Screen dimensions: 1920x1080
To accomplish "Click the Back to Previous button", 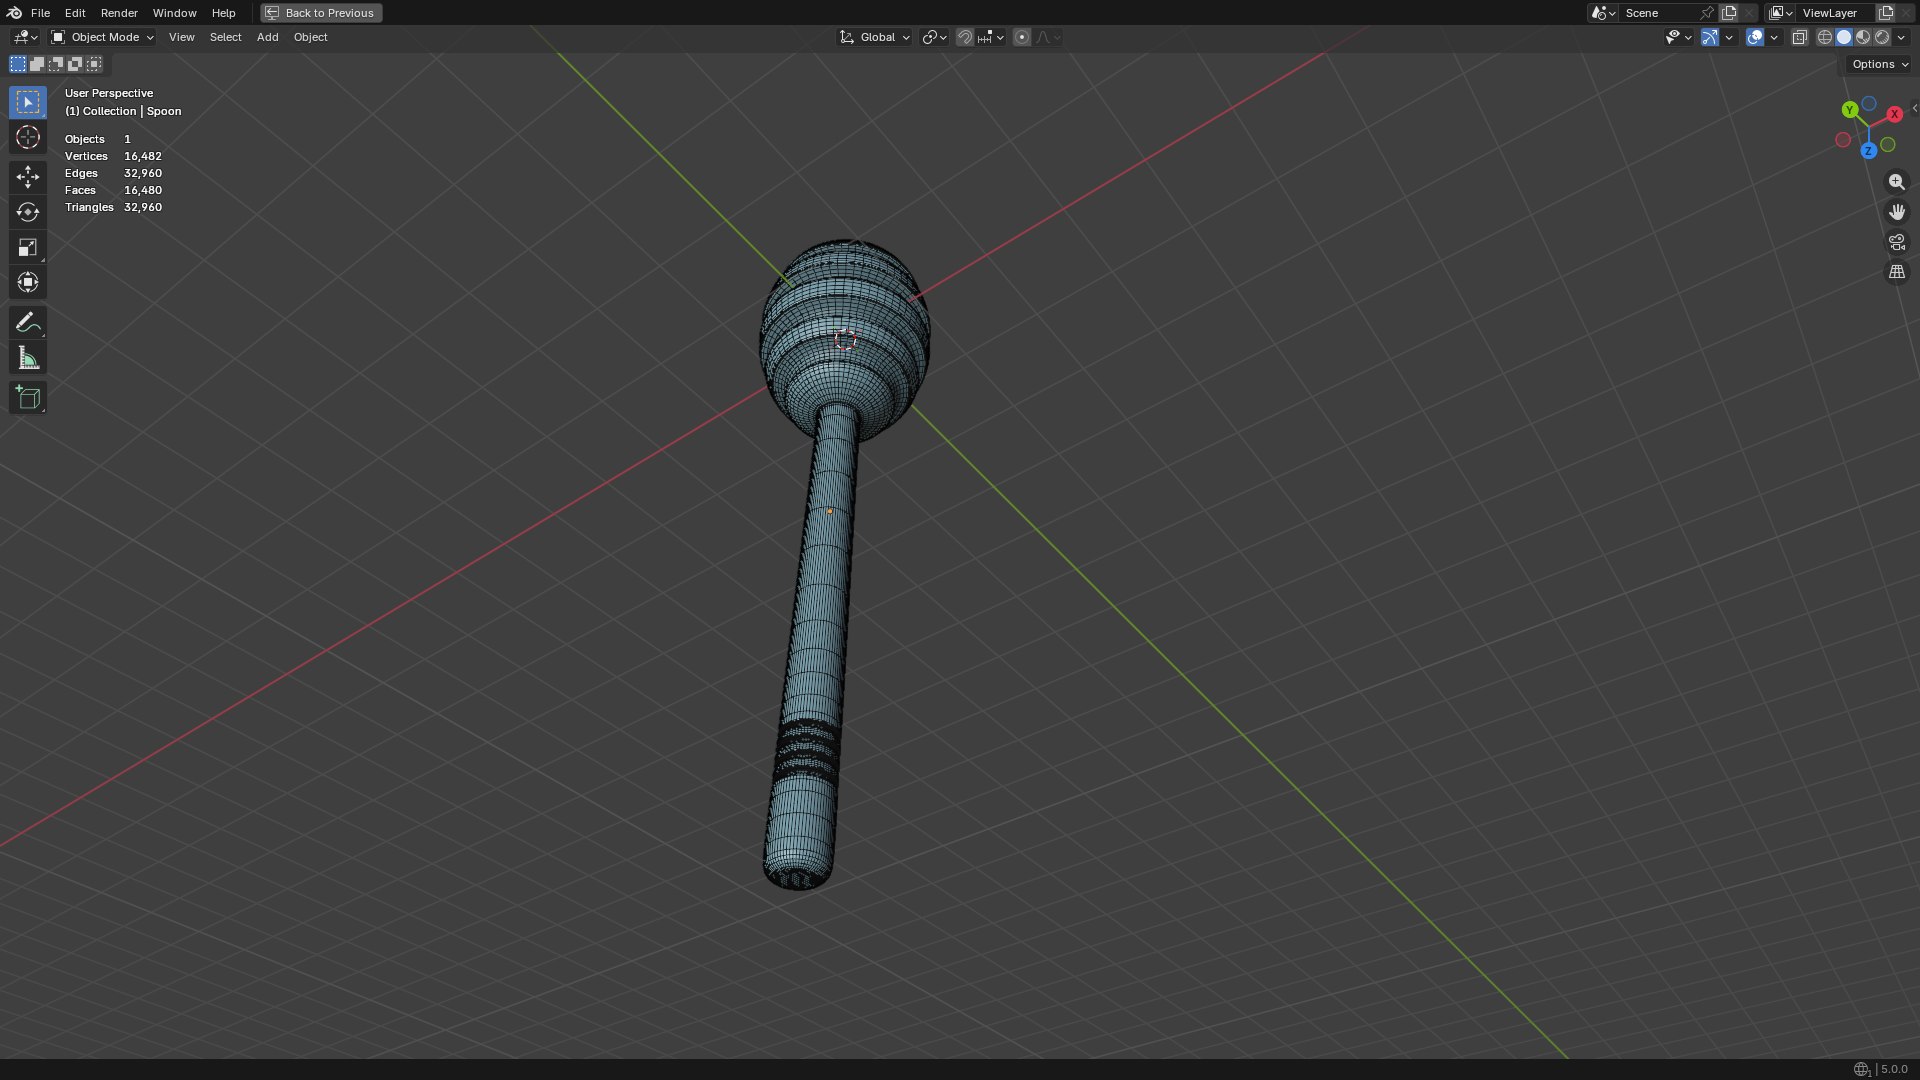I will [321, 13].
